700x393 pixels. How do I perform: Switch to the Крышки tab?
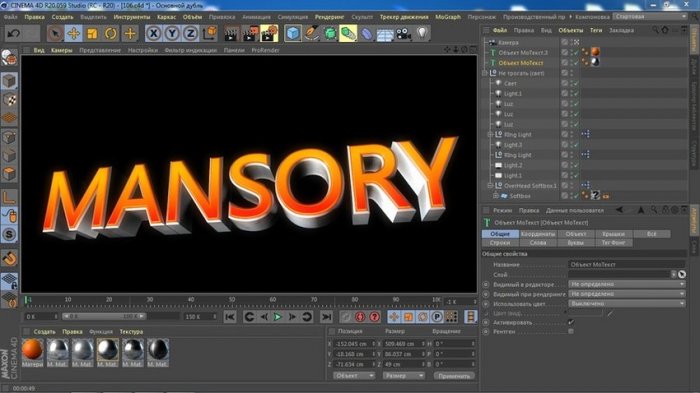pos(613,234)
